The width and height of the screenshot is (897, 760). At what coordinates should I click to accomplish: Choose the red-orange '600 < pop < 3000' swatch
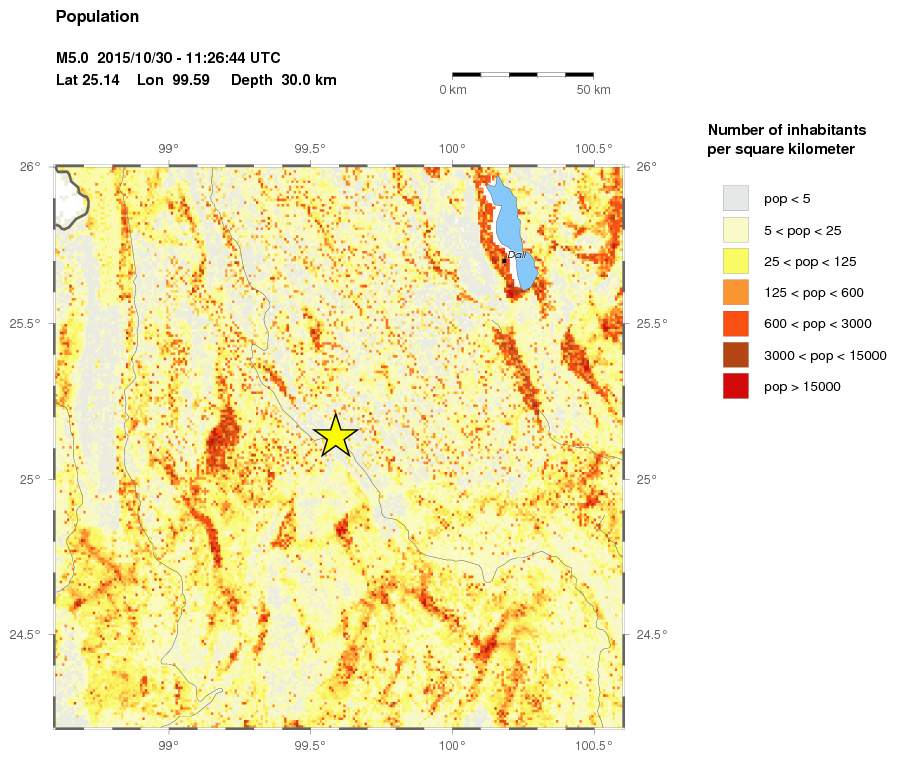(x=736, y=323)
